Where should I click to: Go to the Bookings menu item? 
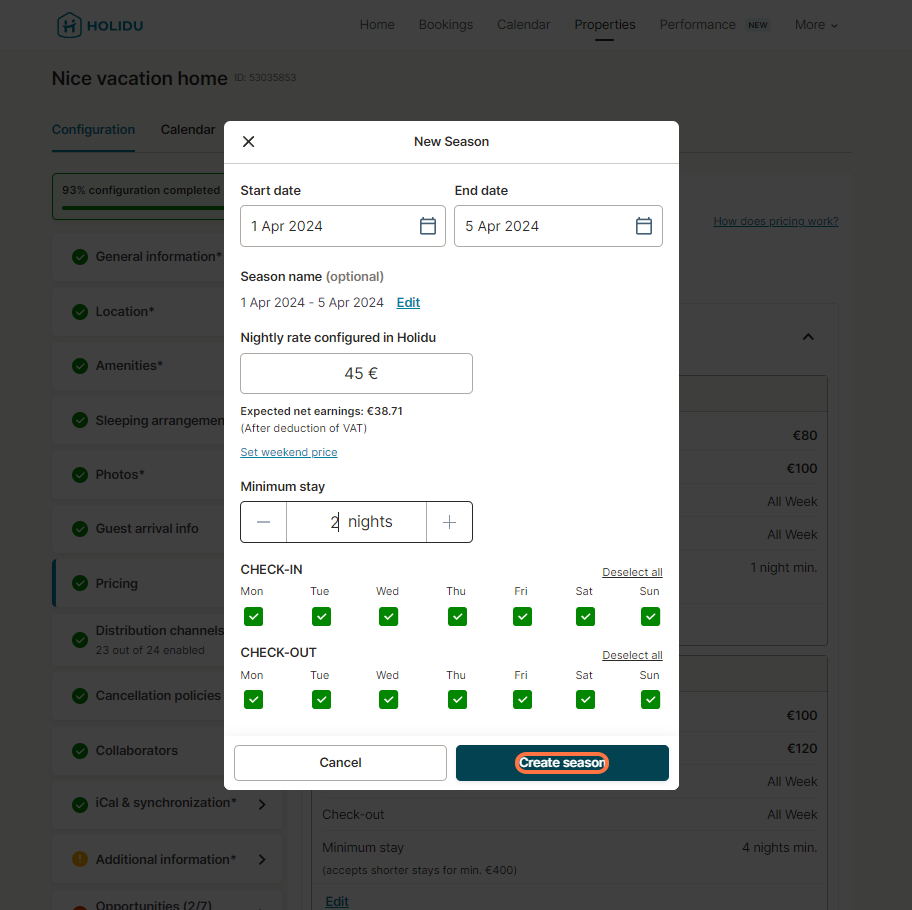point(445,25)
